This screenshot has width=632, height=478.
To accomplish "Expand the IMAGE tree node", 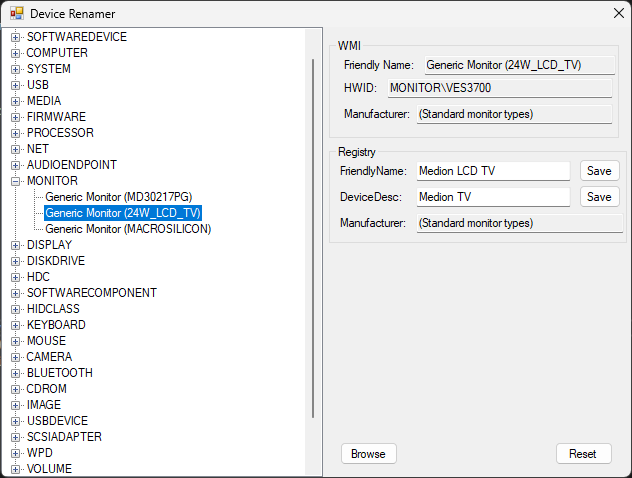I will [x=15, y=405].
